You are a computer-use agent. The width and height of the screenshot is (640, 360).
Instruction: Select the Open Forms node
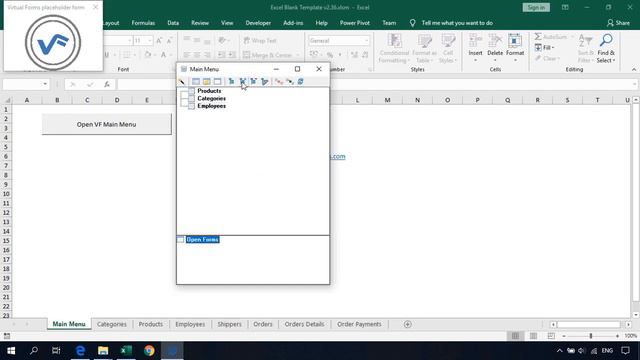point(202,240)
